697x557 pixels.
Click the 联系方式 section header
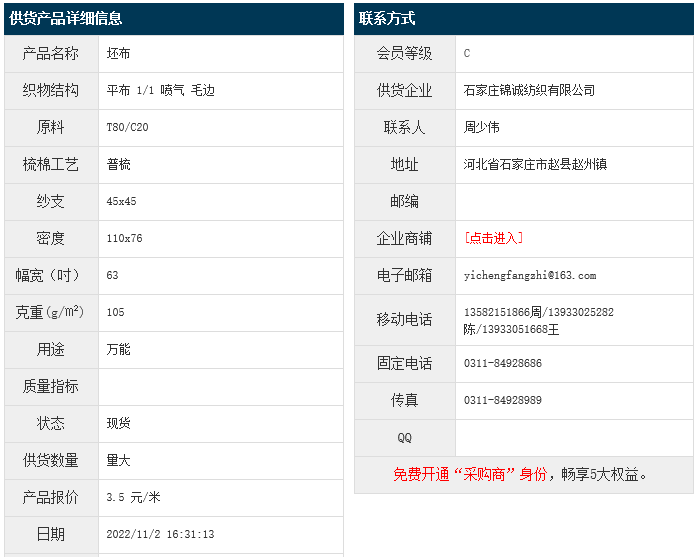(x=387, y=18)
